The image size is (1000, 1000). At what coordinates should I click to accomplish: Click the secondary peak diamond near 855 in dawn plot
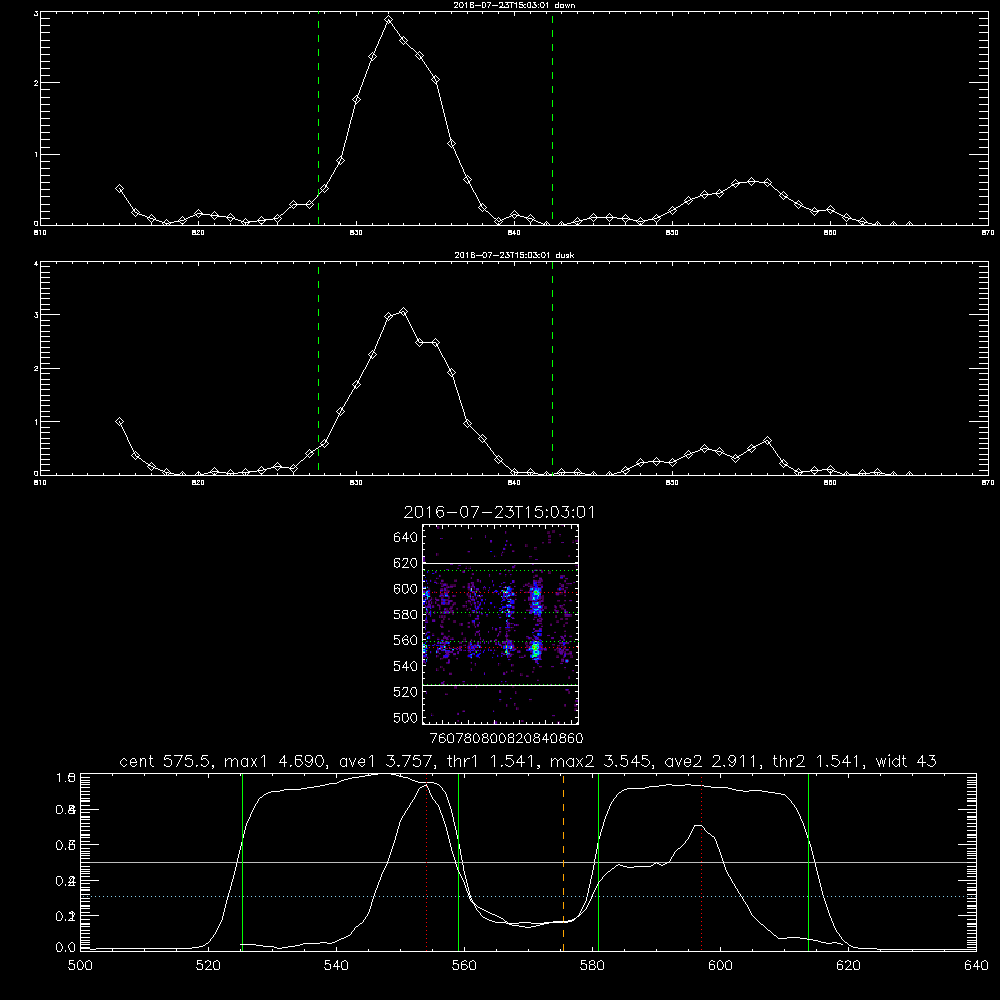[x=752, y=182]
